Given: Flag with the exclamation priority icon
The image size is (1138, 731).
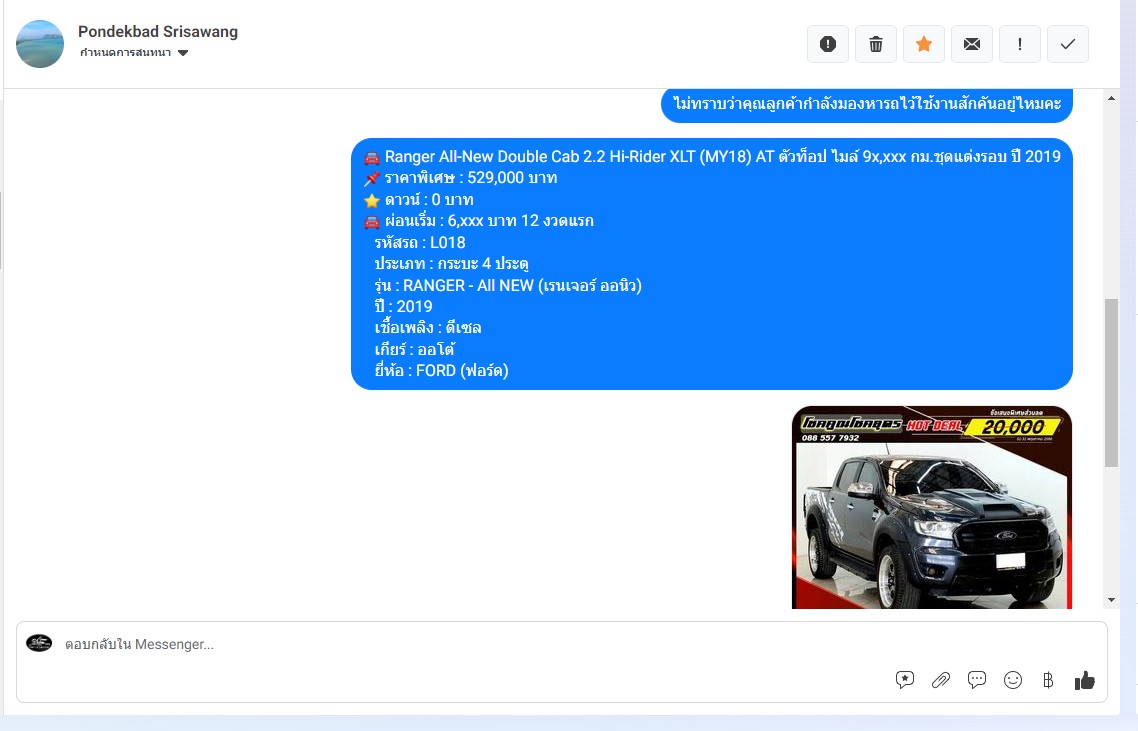Looking at the screenshot, I should click(x=1020, y=44).
